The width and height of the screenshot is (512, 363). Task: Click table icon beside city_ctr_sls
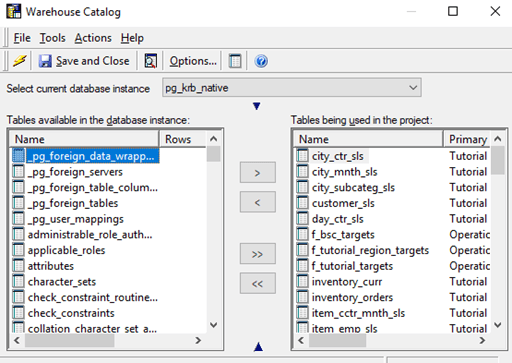302,156
